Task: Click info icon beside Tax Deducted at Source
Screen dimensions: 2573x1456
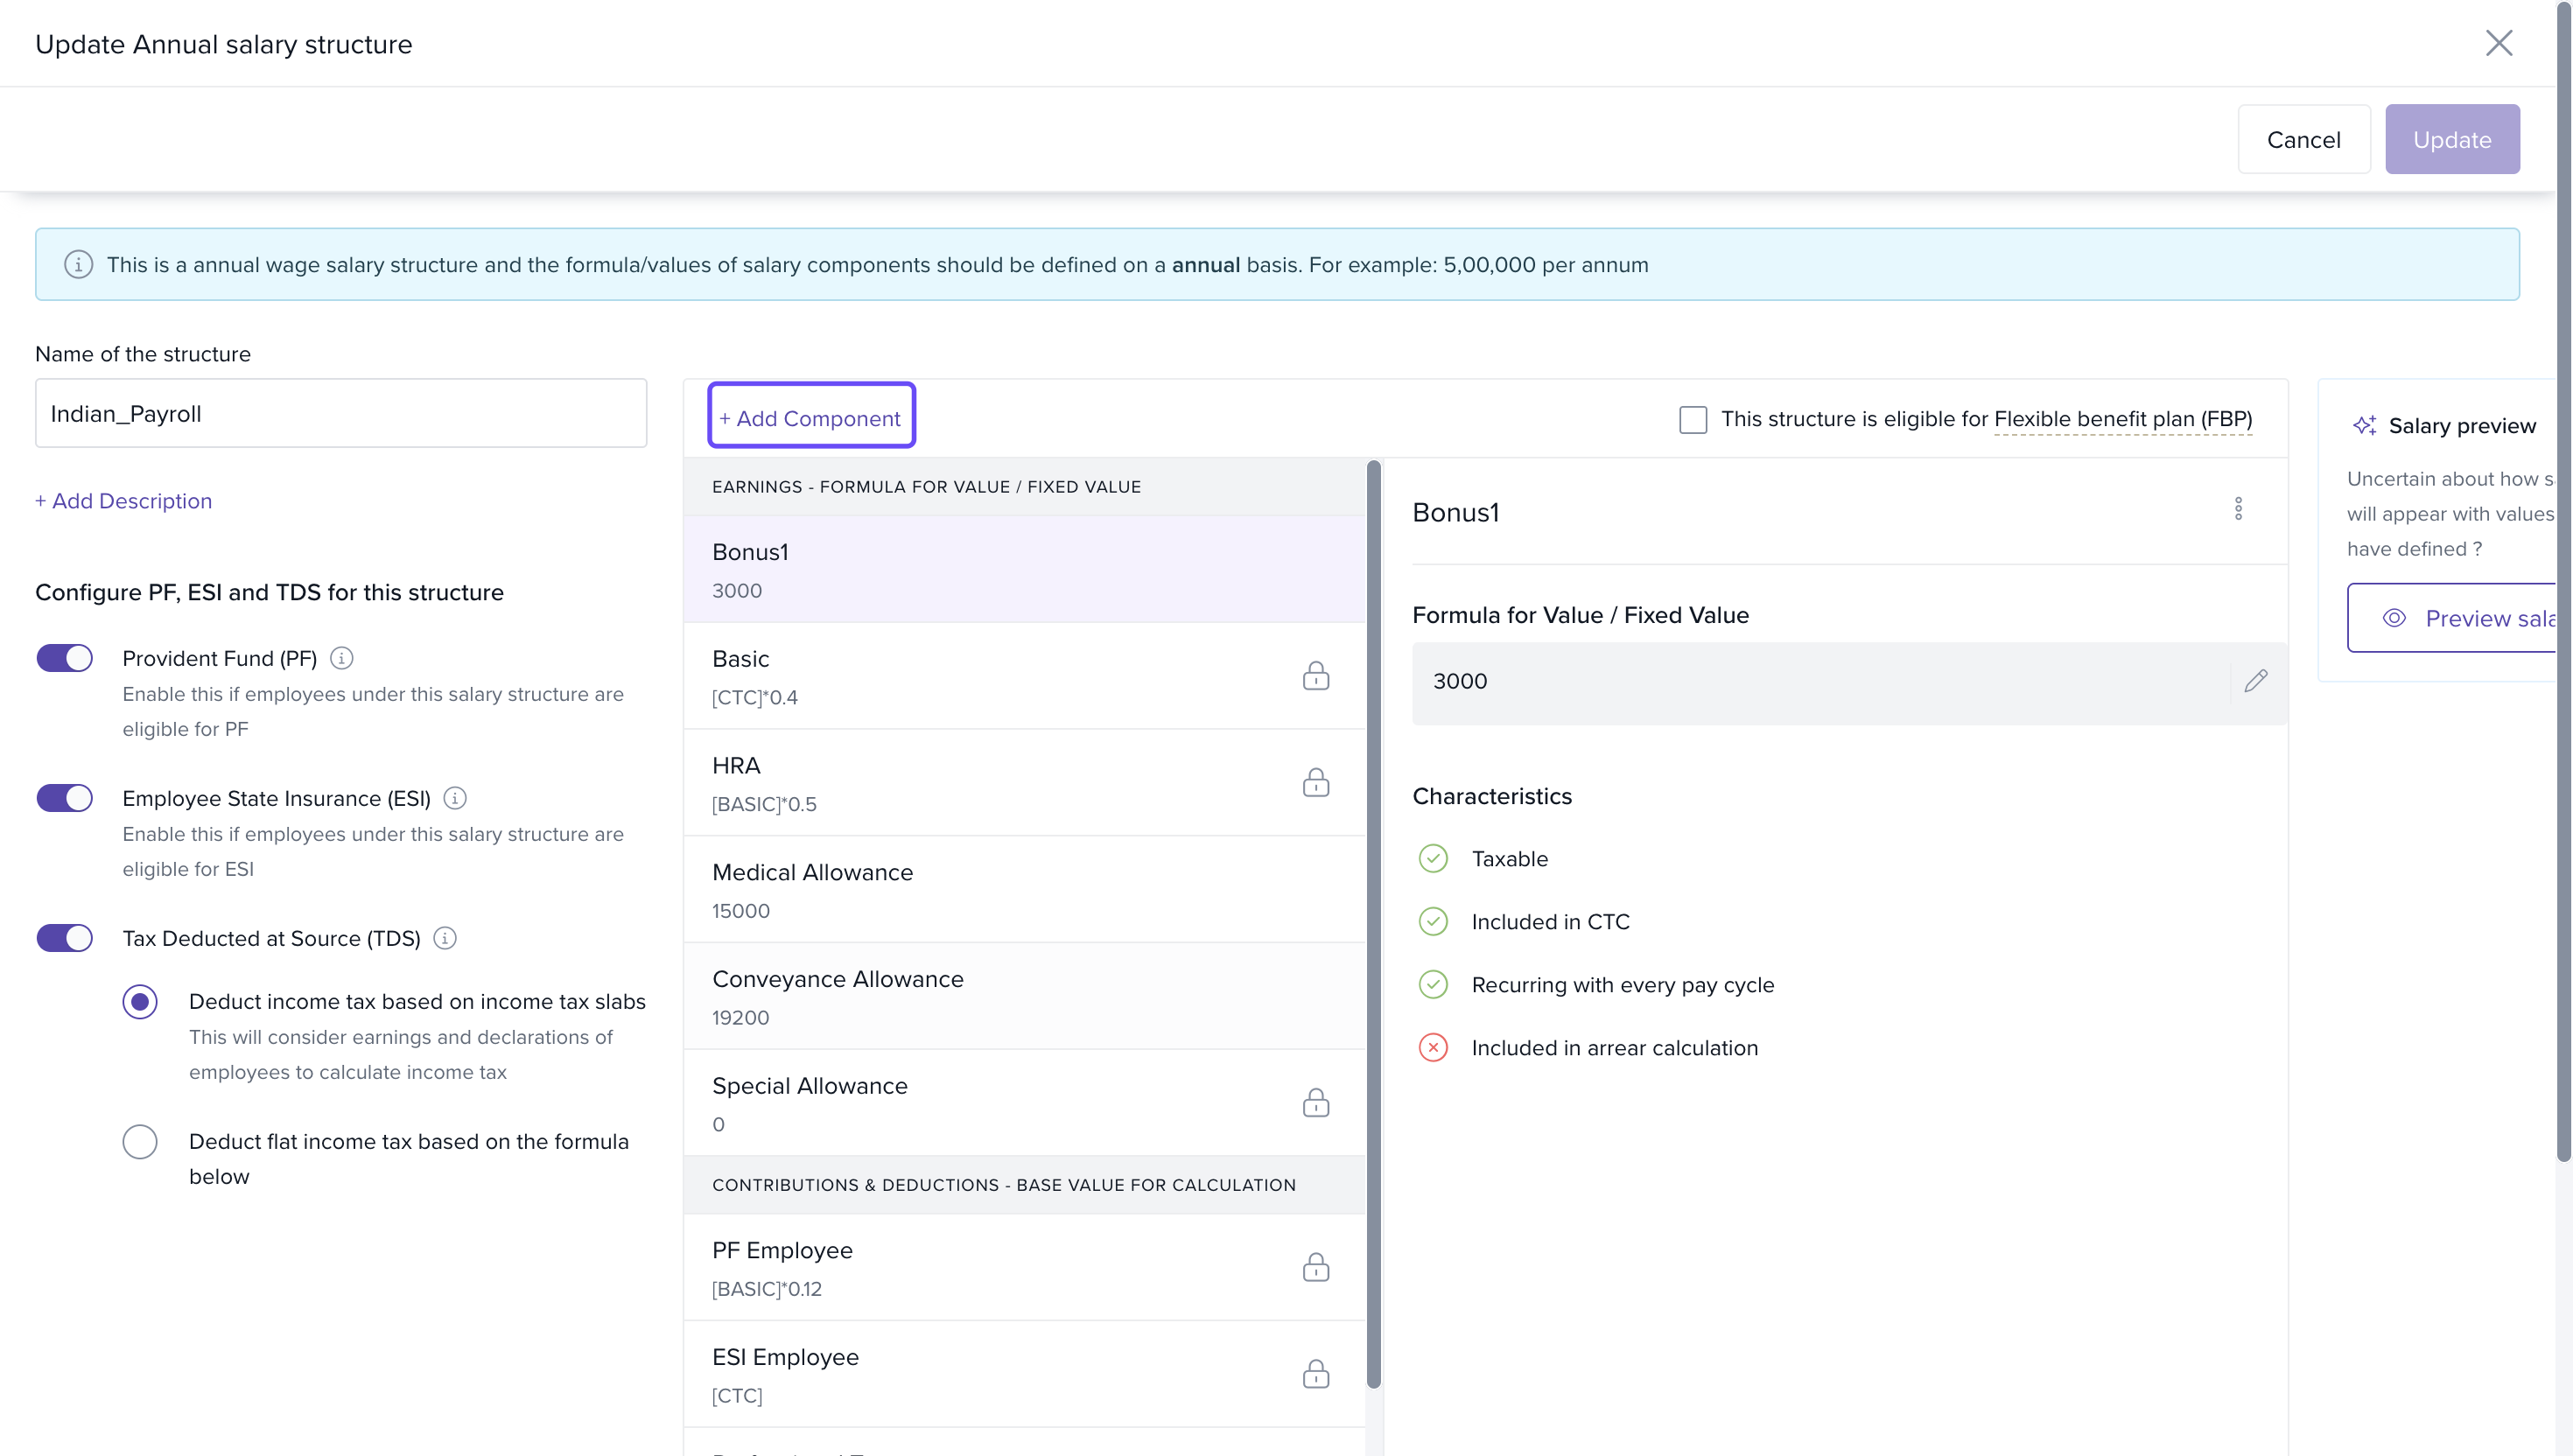Action: (445, 938)
